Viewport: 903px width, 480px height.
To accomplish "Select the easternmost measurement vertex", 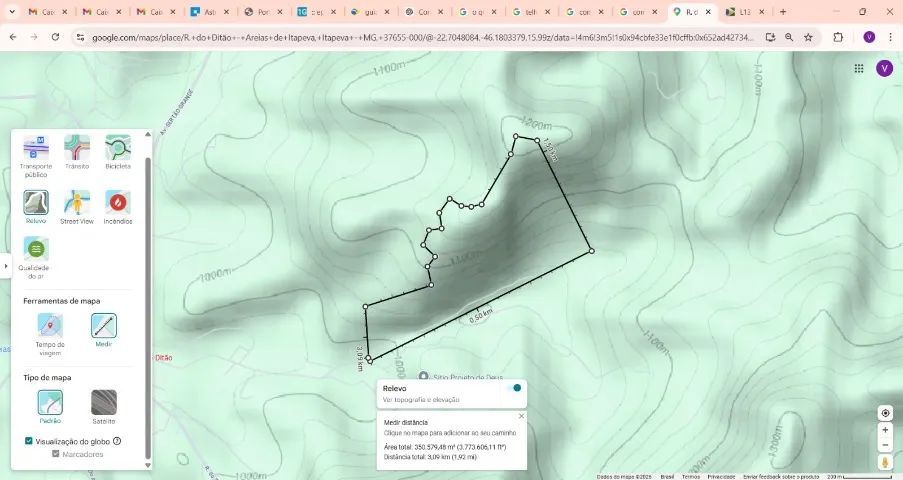I will pyautogui.click(x=591, y=251).
